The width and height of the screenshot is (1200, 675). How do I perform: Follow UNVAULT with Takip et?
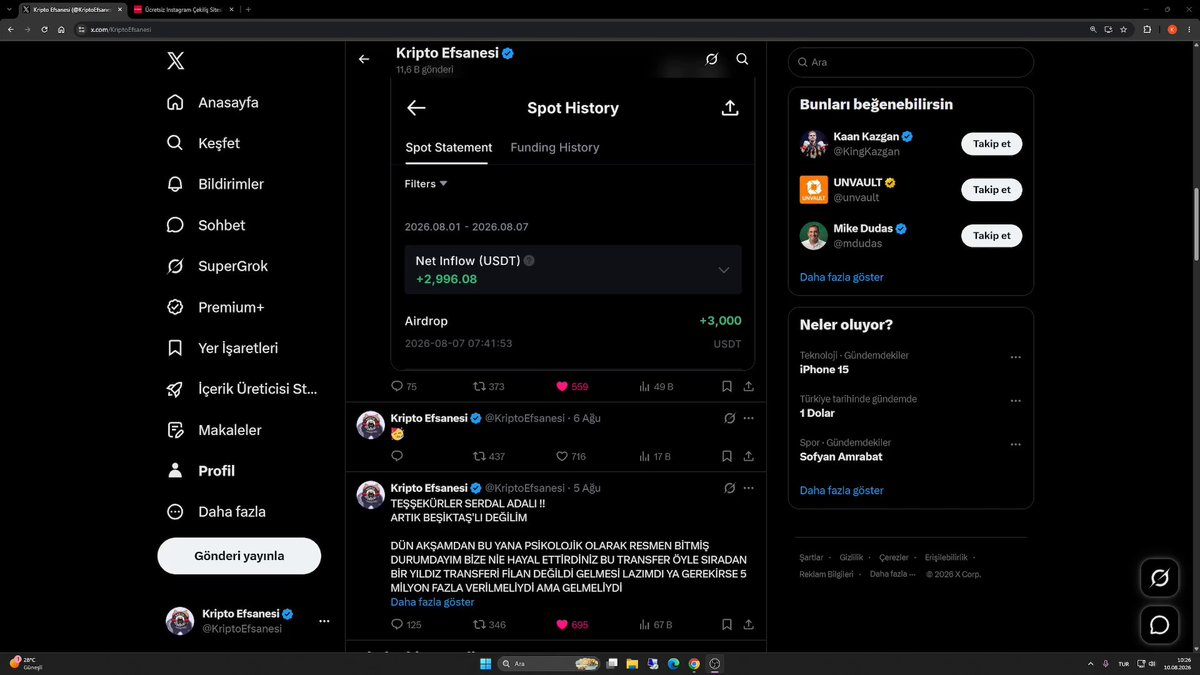pyautogui.click(x=992, y=190)
